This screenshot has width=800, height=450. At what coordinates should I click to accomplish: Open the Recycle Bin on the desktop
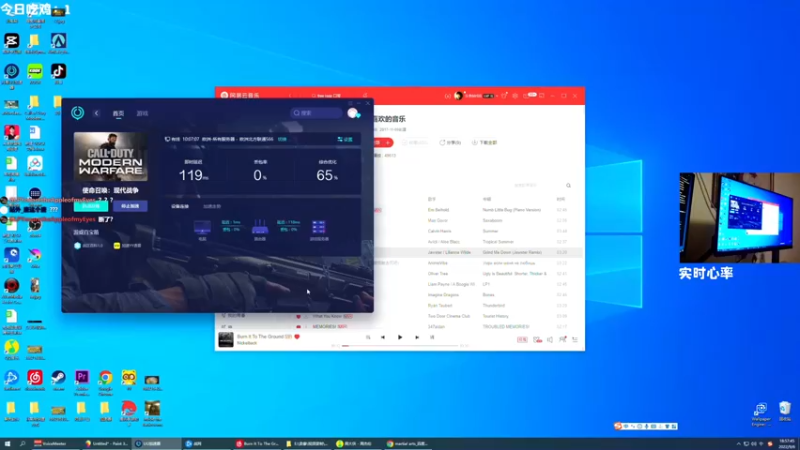[x=785, y=412]
